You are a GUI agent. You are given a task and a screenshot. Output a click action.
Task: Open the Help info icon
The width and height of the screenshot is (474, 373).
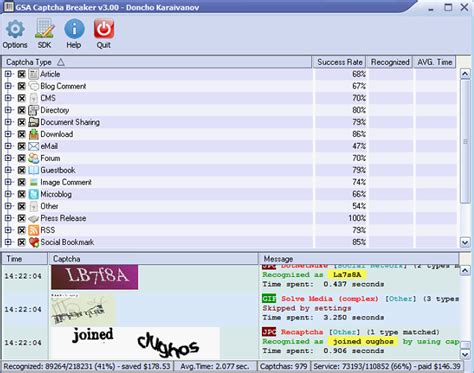point(74,29)
